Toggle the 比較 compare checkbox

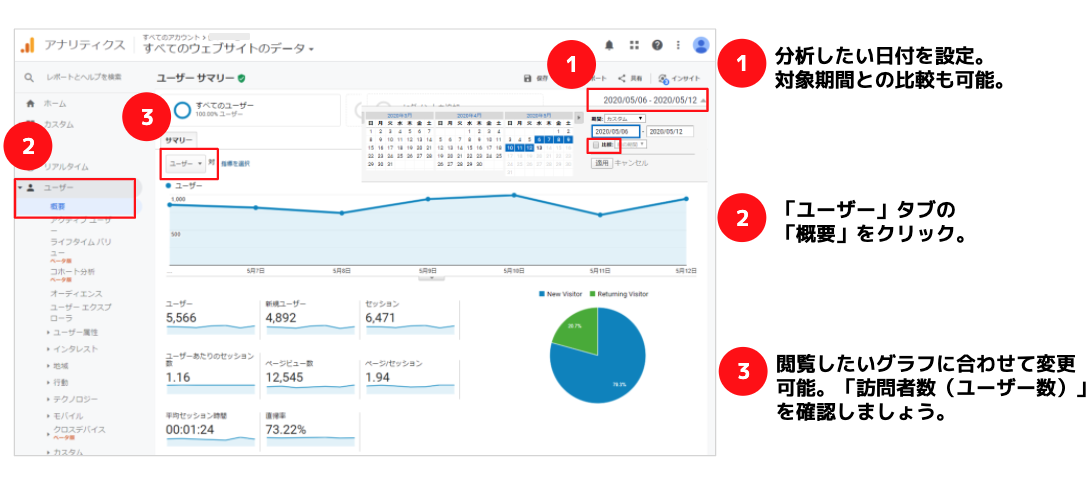(x=595, y=144)
